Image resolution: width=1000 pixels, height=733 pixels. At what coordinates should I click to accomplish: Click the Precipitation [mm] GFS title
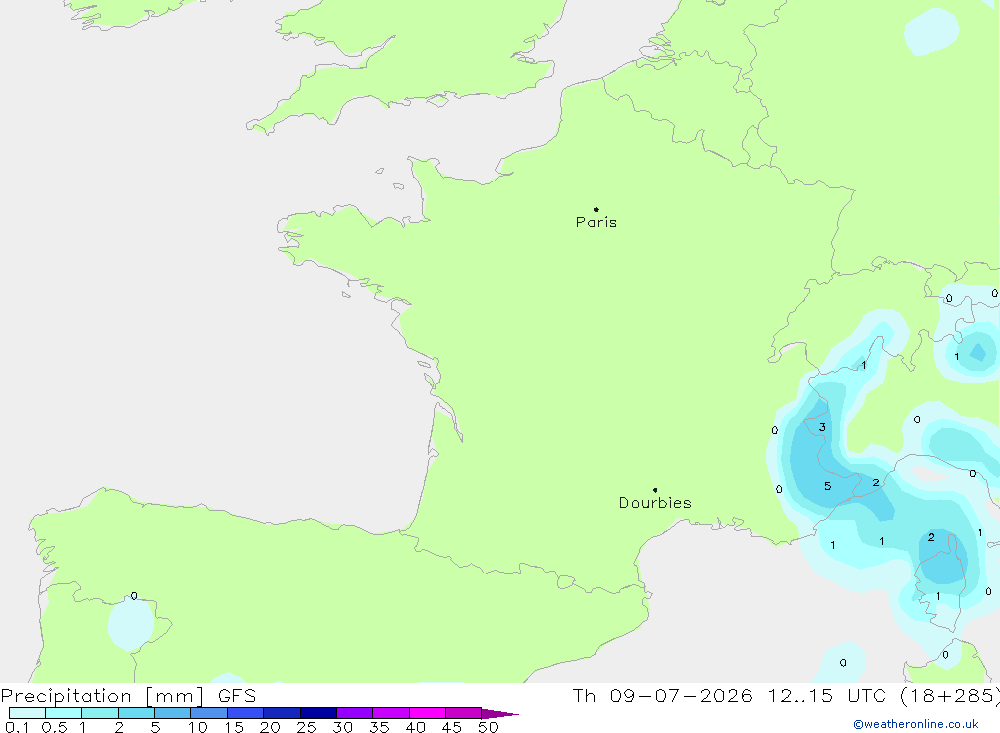tap(128, 695)
